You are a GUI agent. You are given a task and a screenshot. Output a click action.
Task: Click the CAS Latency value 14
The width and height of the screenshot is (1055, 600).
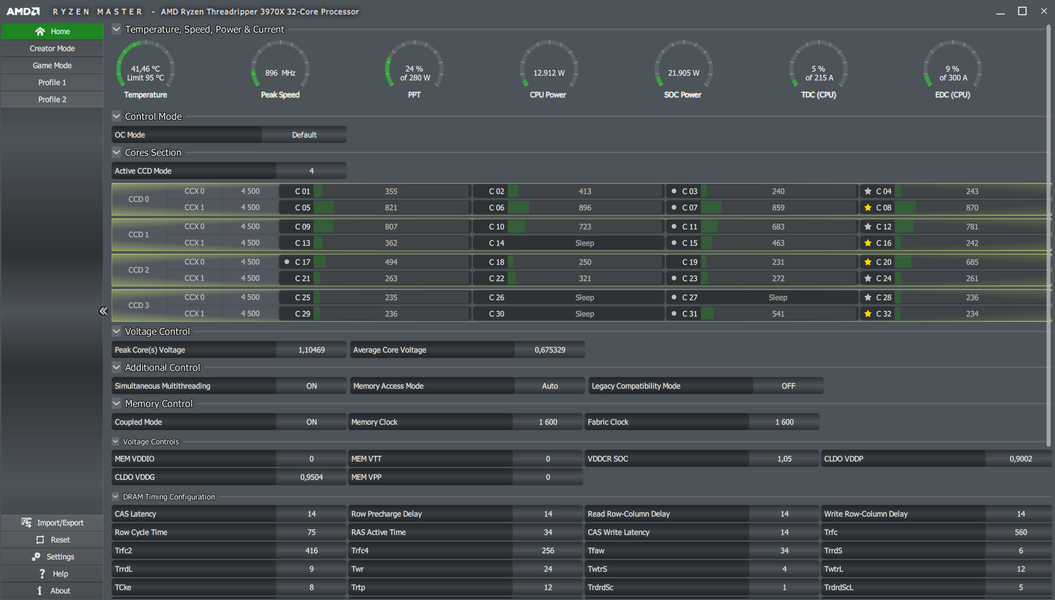pyautogui.click(x=311, y=514)
